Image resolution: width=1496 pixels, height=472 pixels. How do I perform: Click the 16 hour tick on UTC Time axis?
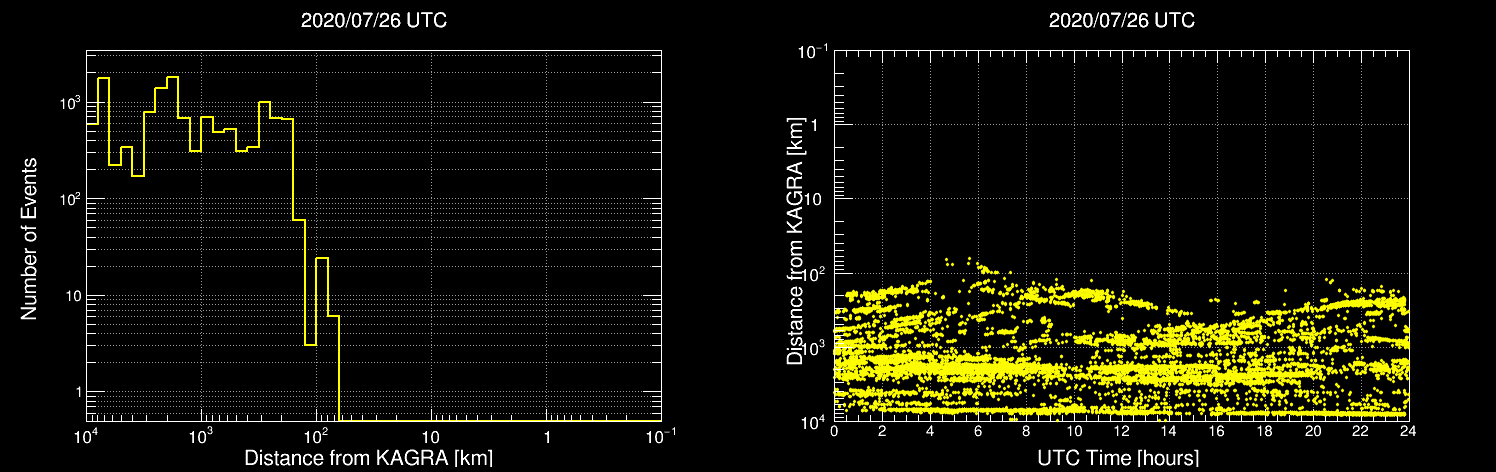[x=1218, y=431]
